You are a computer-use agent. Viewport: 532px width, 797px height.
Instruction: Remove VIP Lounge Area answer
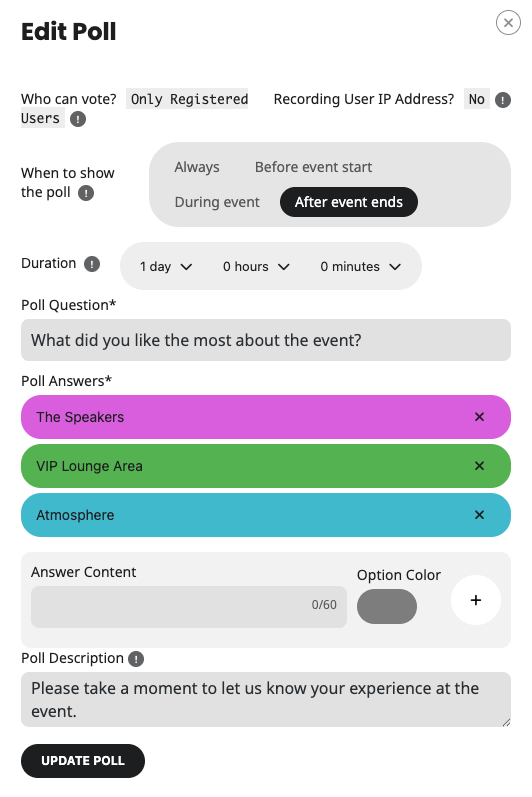479,466
